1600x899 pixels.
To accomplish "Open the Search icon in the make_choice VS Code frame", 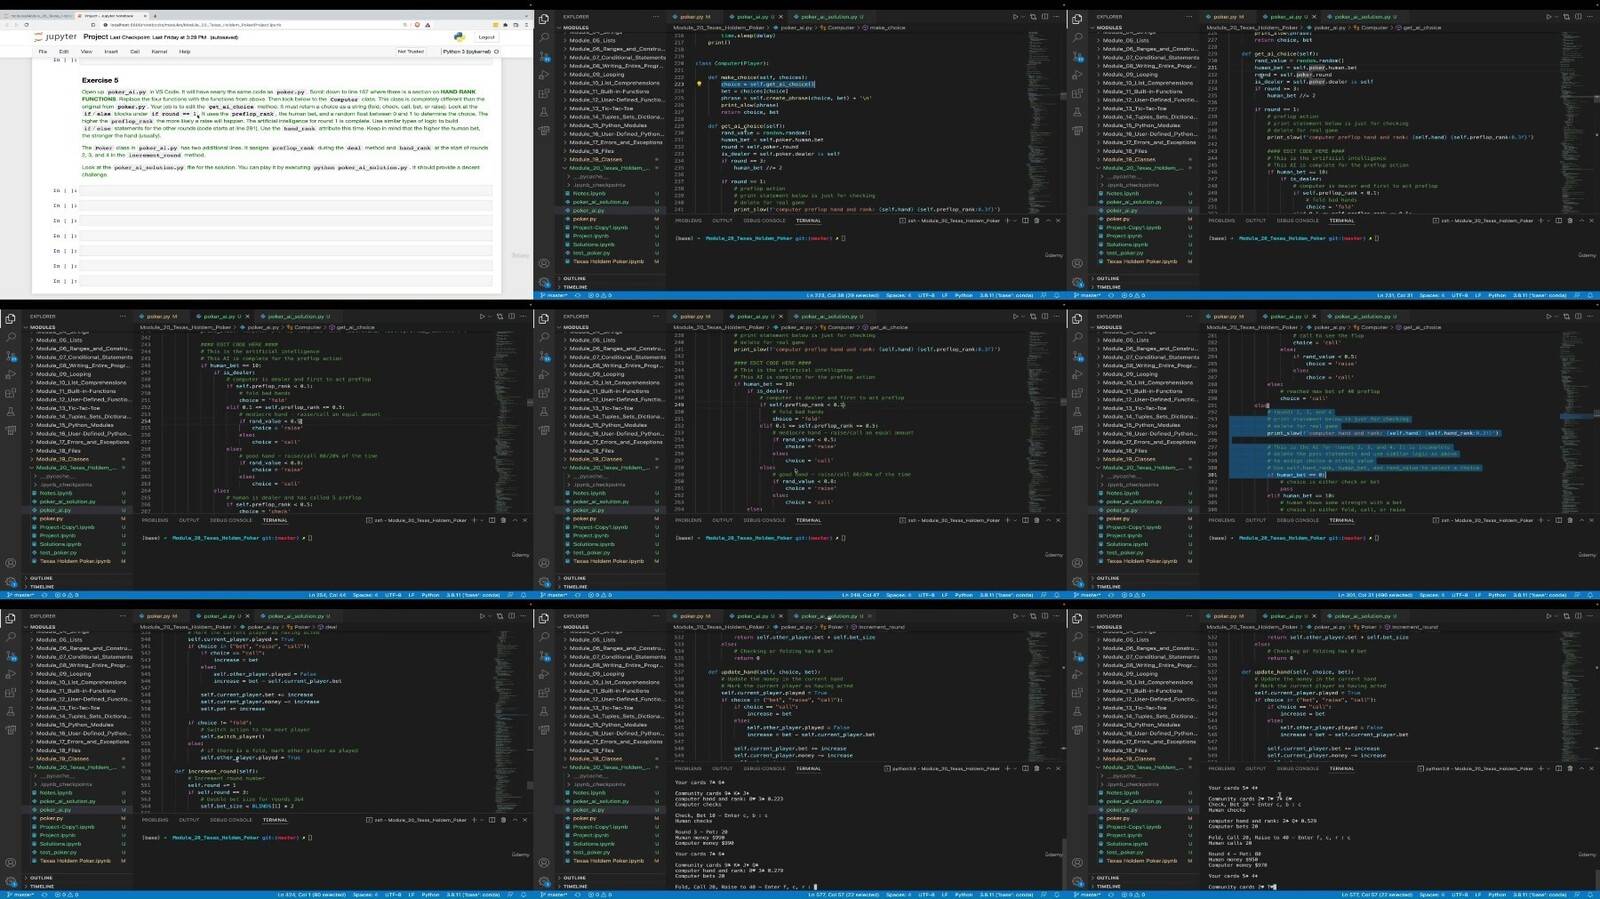I will point(544,37).
